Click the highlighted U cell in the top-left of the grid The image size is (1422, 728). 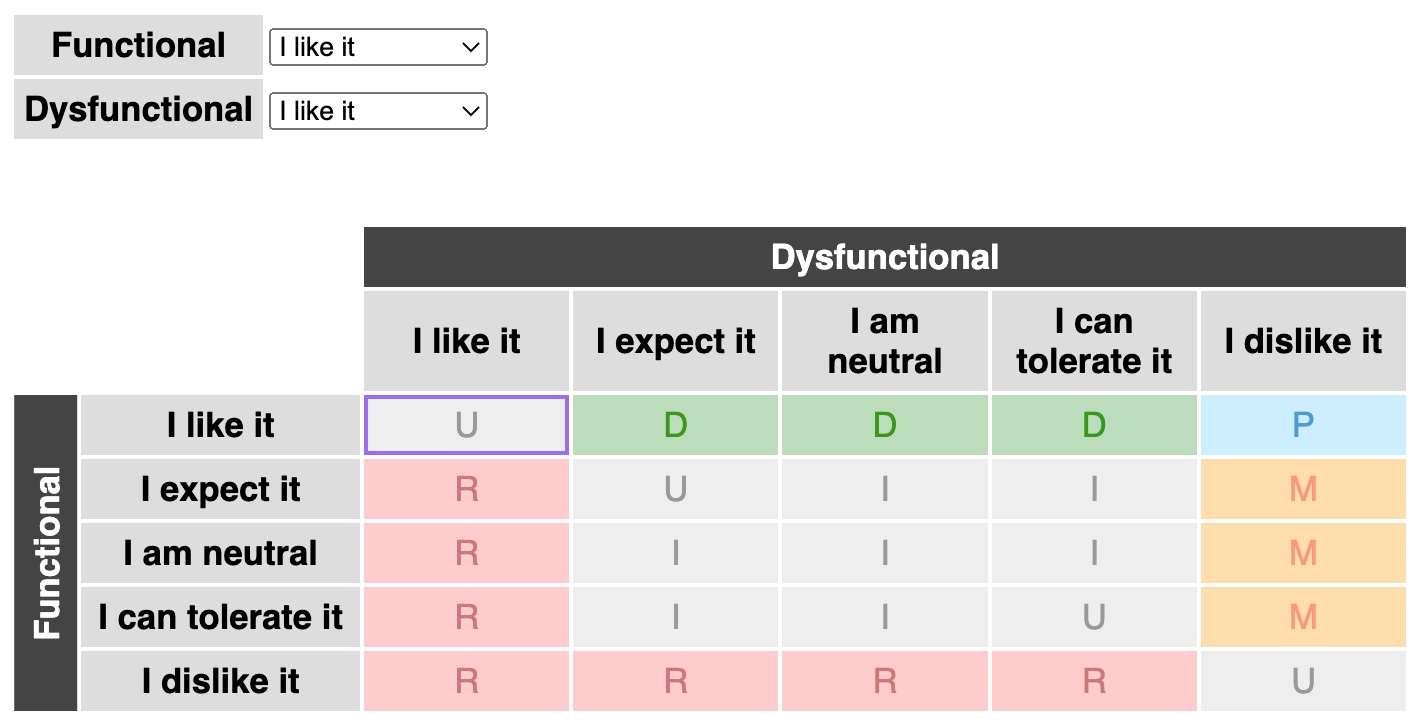click(467, 425)
